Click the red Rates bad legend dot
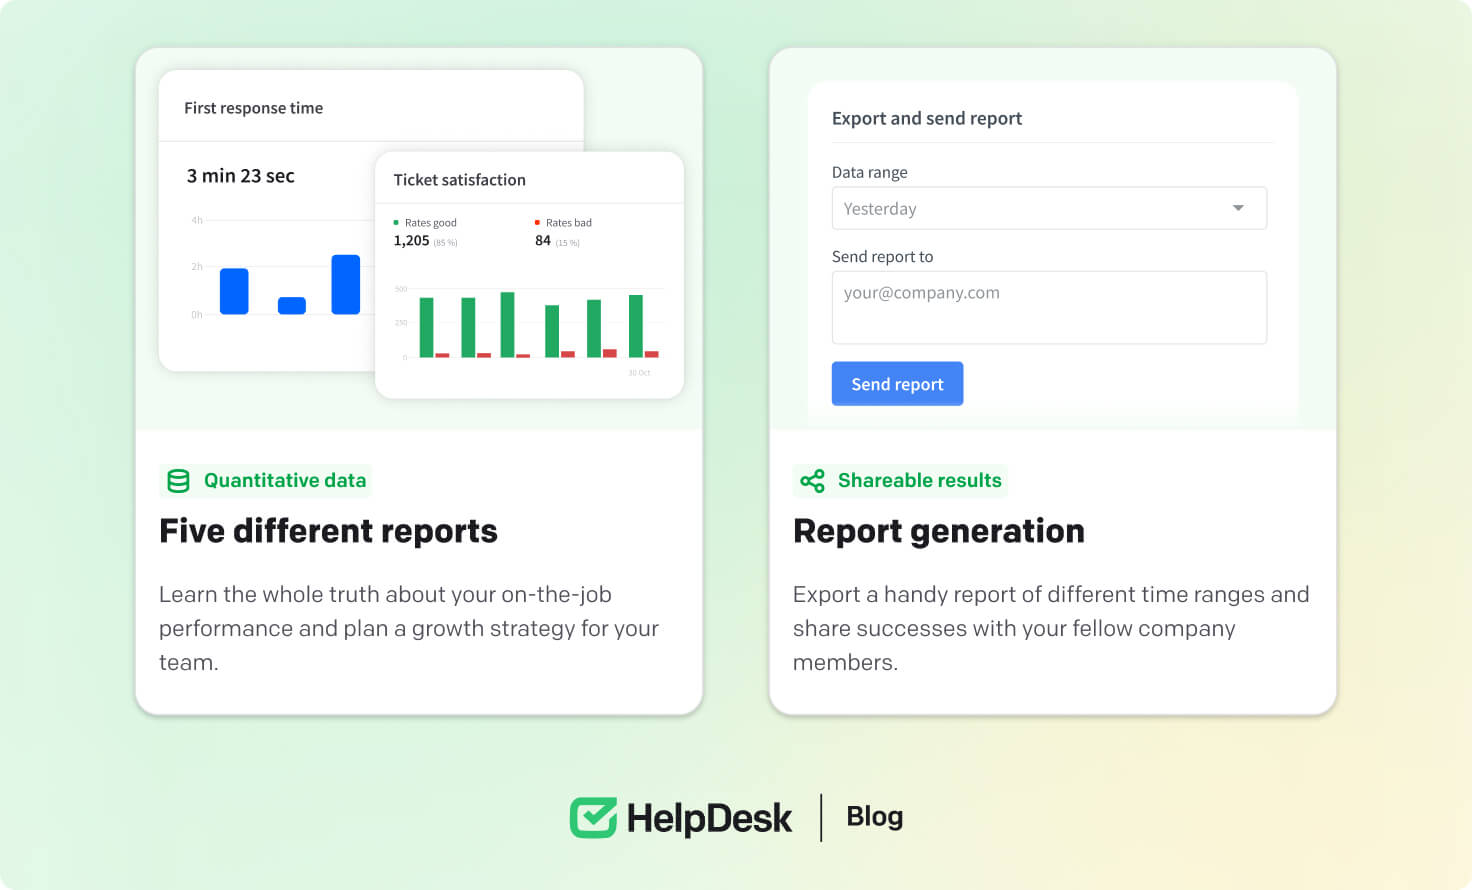The width and height of the screenshot is (1472, 890). 537,223
